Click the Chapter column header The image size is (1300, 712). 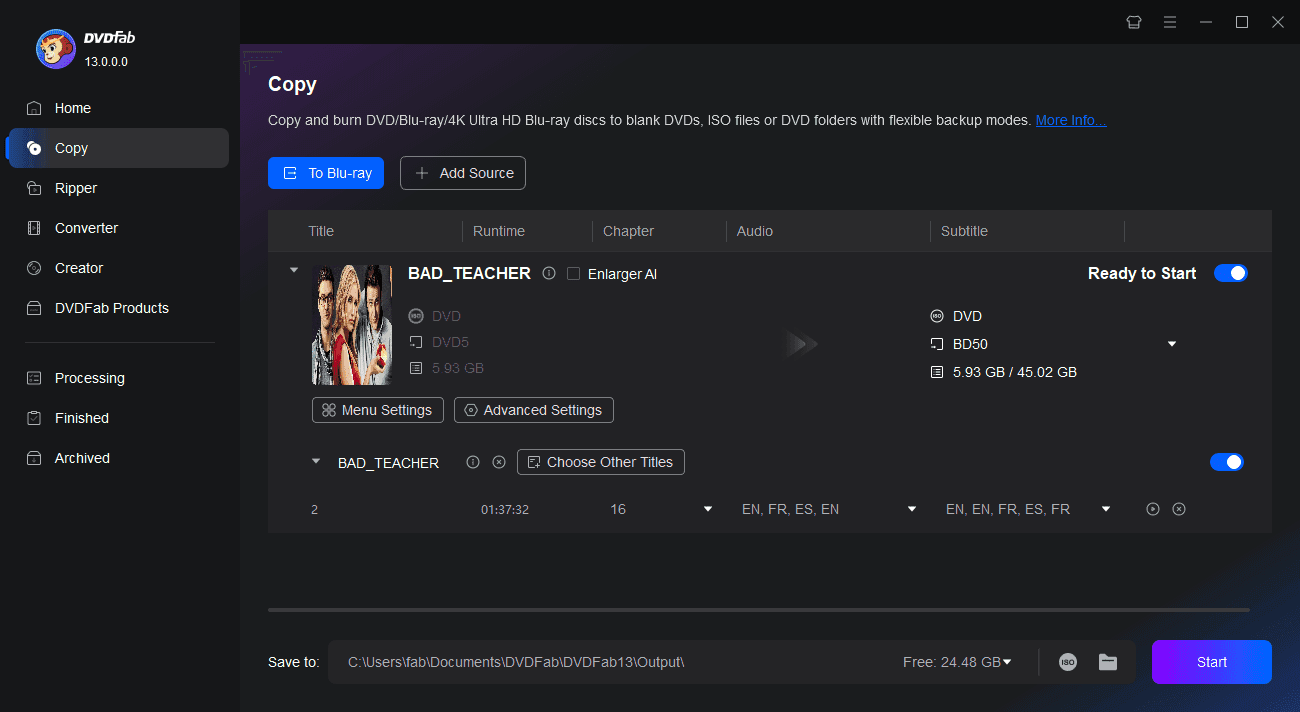coord(628,231)
